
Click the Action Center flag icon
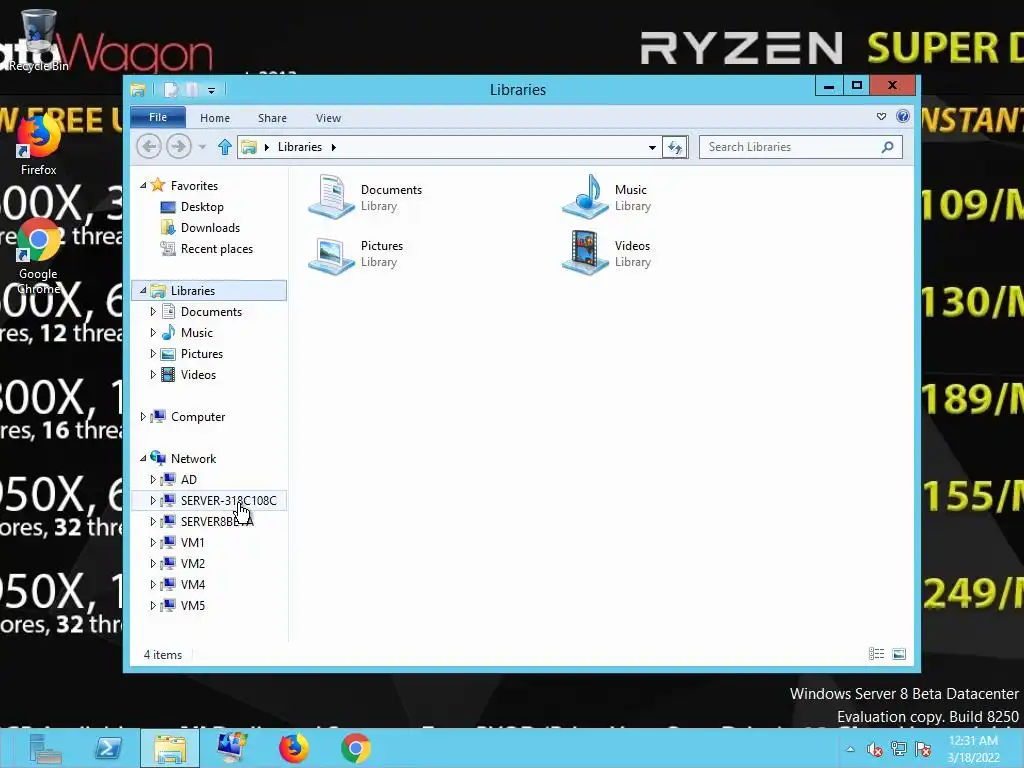(x=923, y=750)
